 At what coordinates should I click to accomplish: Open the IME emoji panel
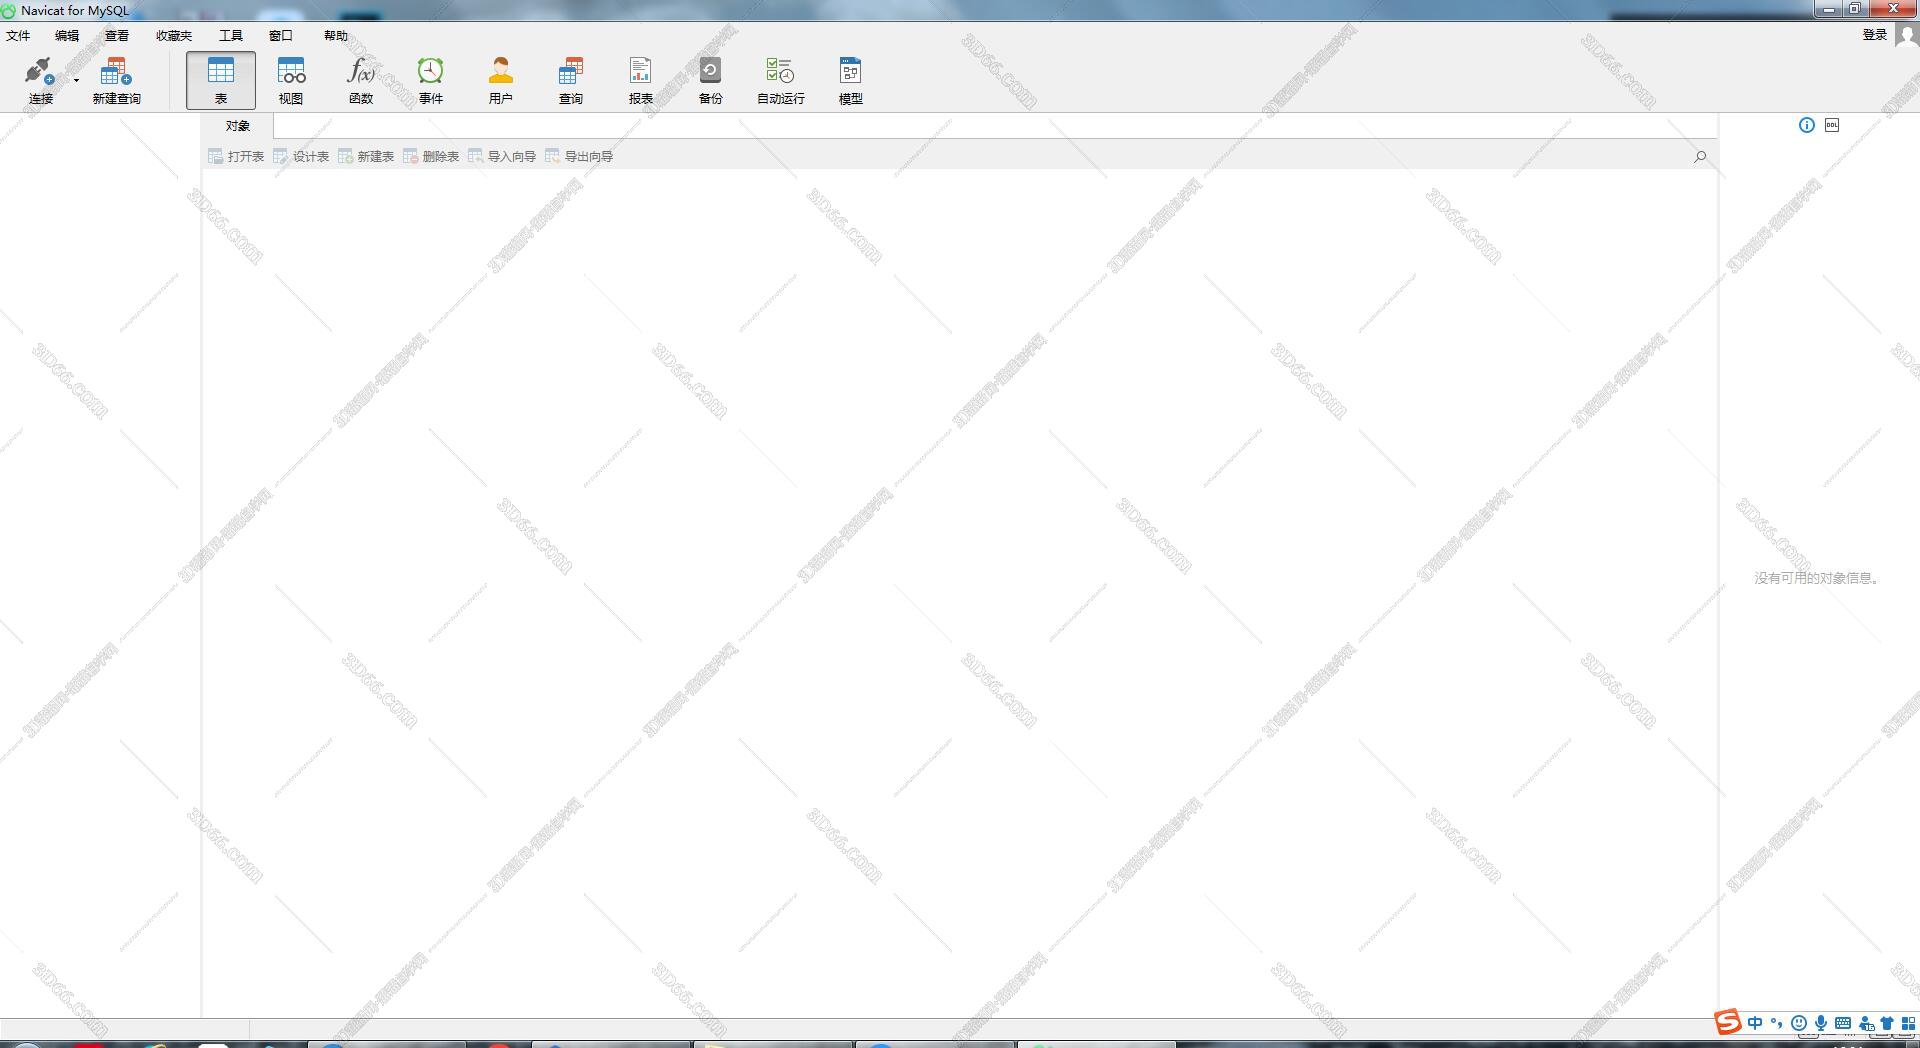(1799, 1023)
